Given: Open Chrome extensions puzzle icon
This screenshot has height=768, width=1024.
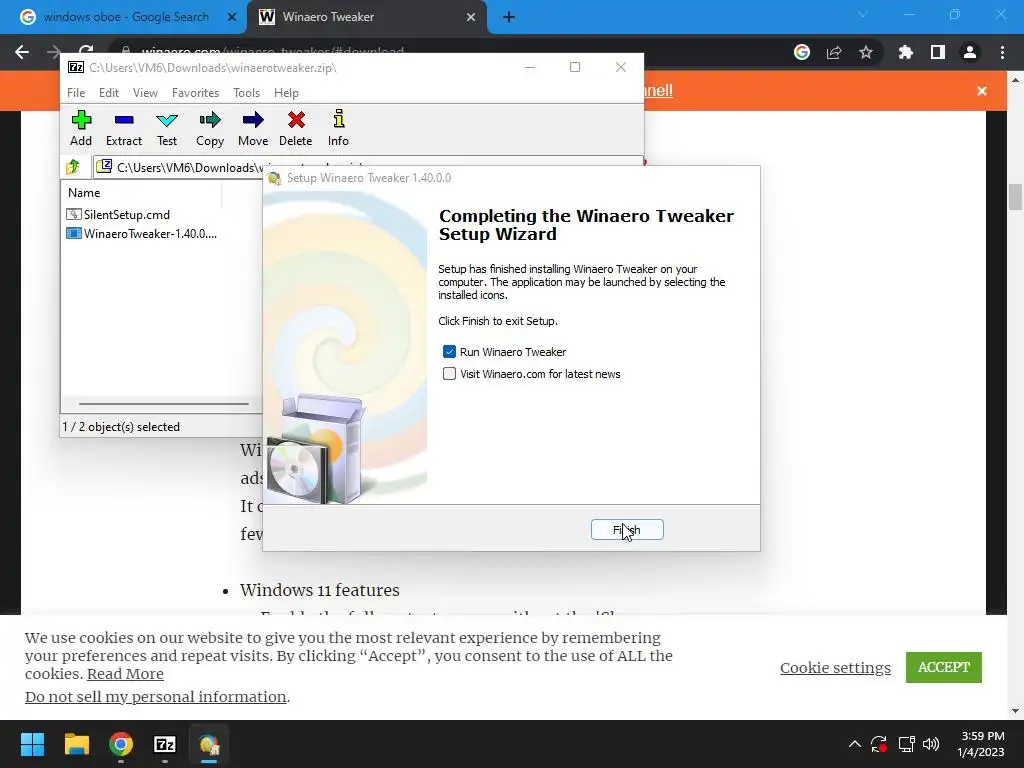Looking at the screenshot, I should pyautogui.click(x=905, y=52).
